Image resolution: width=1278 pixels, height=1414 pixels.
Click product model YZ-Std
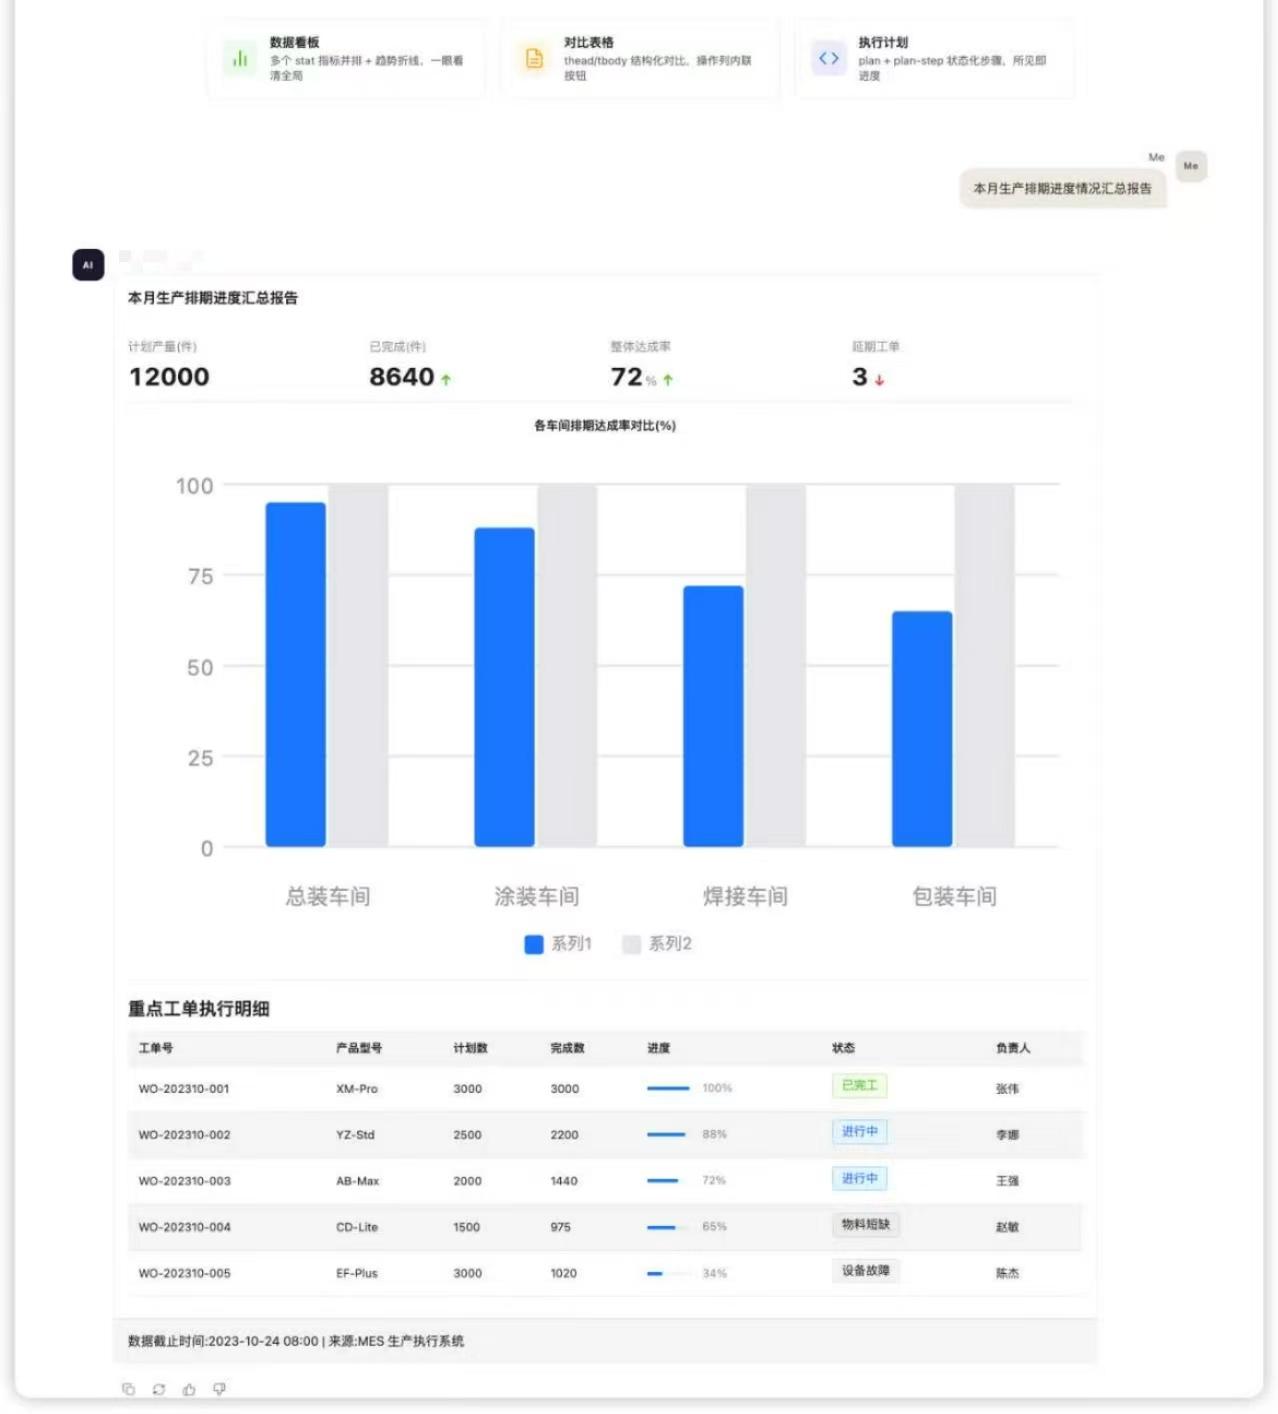point(355,1135)
